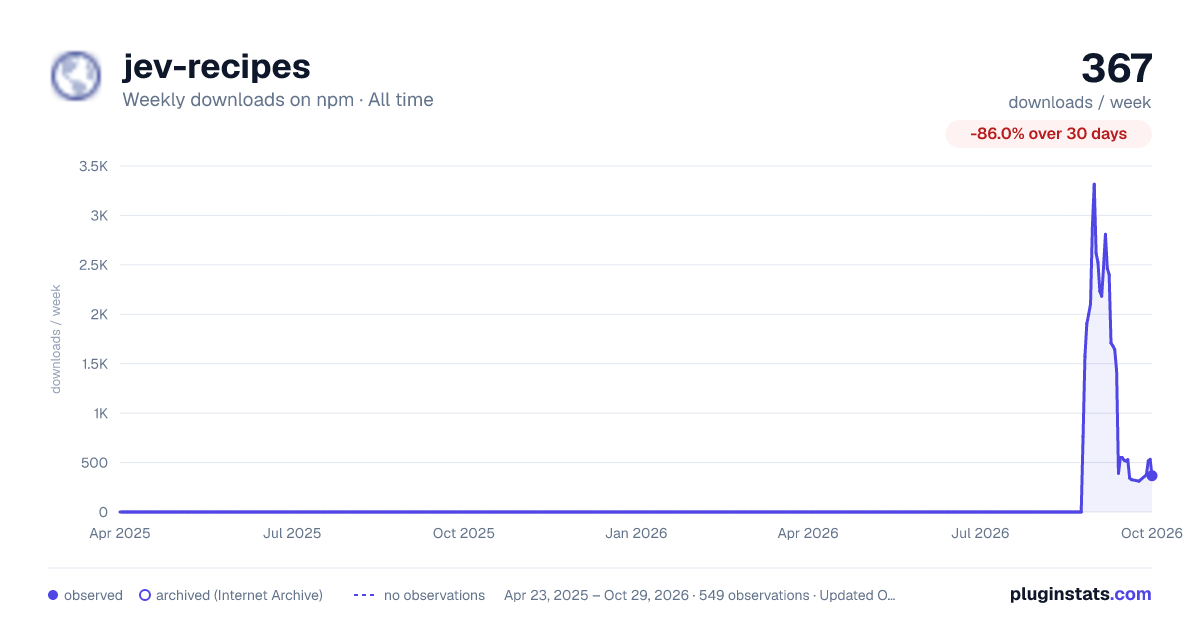This screenshot has width=1200, height=630.
Task: Open the pluginstats.com link
Action: click(1080, 594)
